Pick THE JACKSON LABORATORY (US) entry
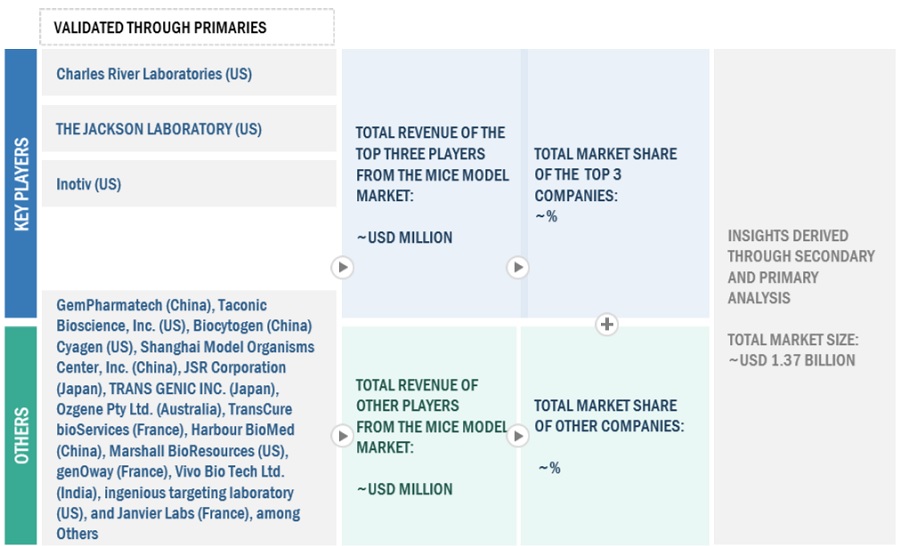Viewport: 900px width, 546px height. [x=158, y=129]
